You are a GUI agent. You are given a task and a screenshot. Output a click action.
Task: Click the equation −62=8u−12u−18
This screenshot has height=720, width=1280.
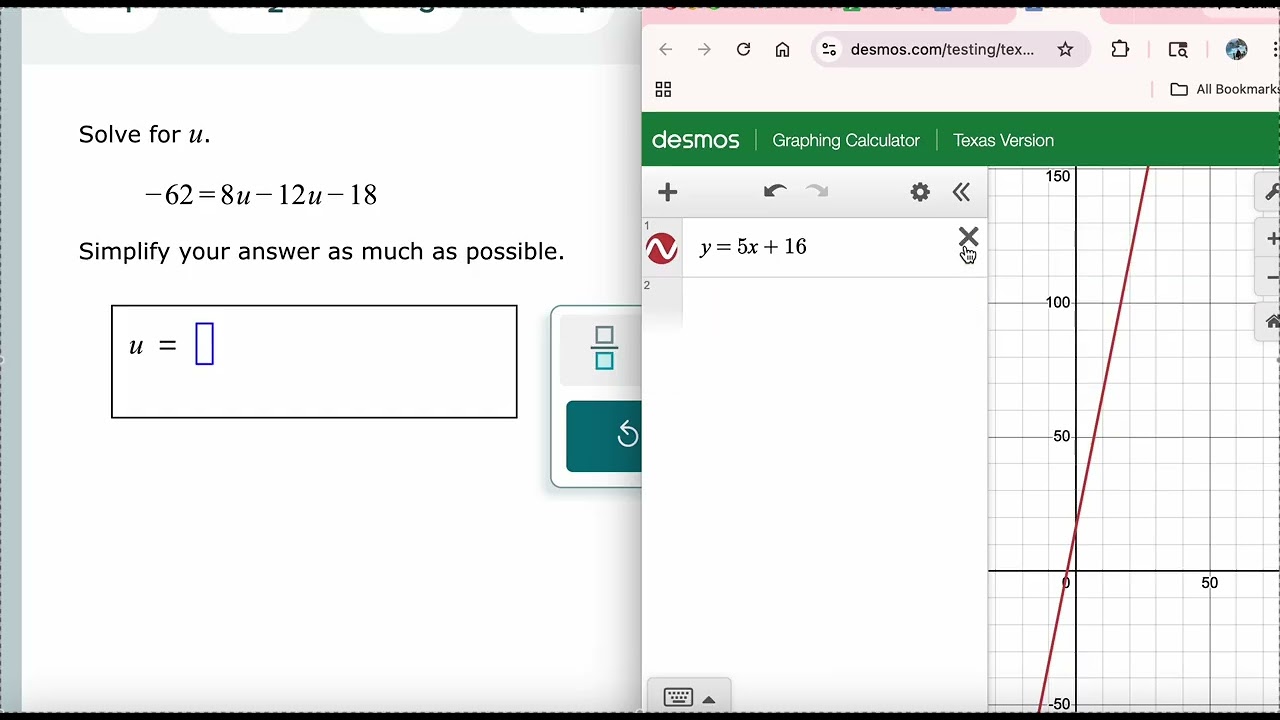(x=261, y=195)
